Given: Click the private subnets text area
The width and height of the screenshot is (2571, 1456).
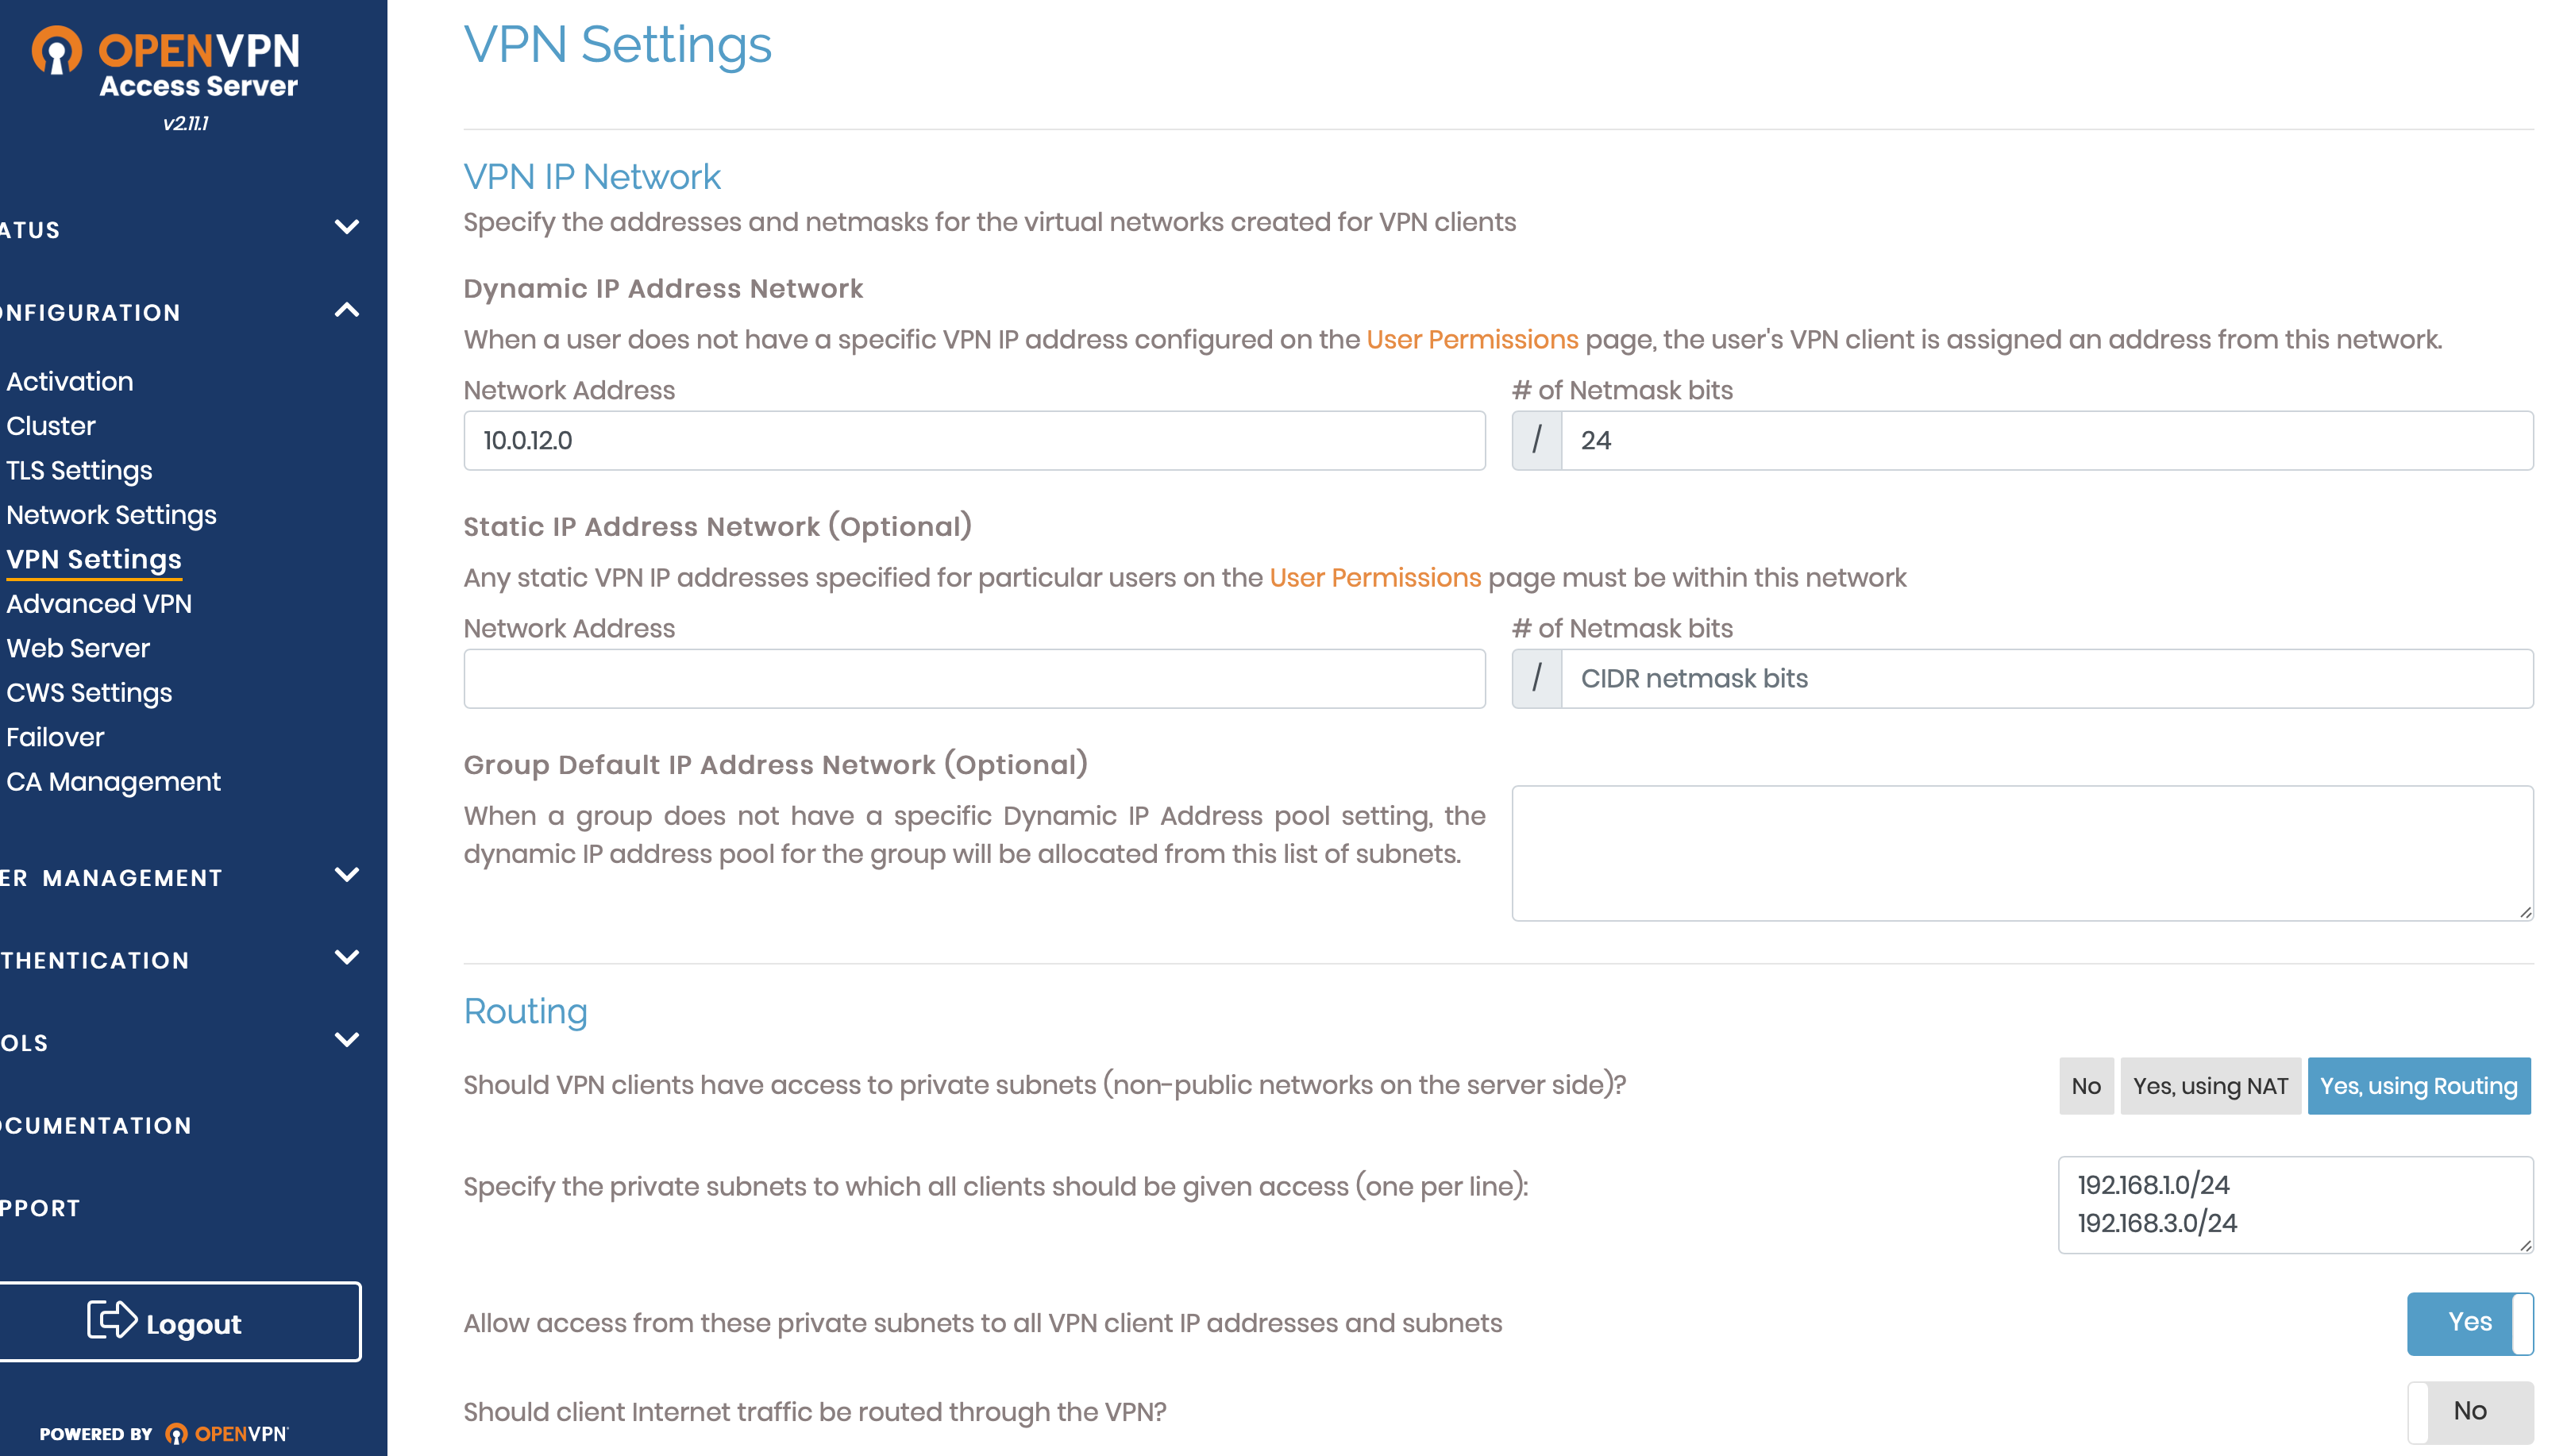Looking at the screenshot, I should pos(2294,1204).
